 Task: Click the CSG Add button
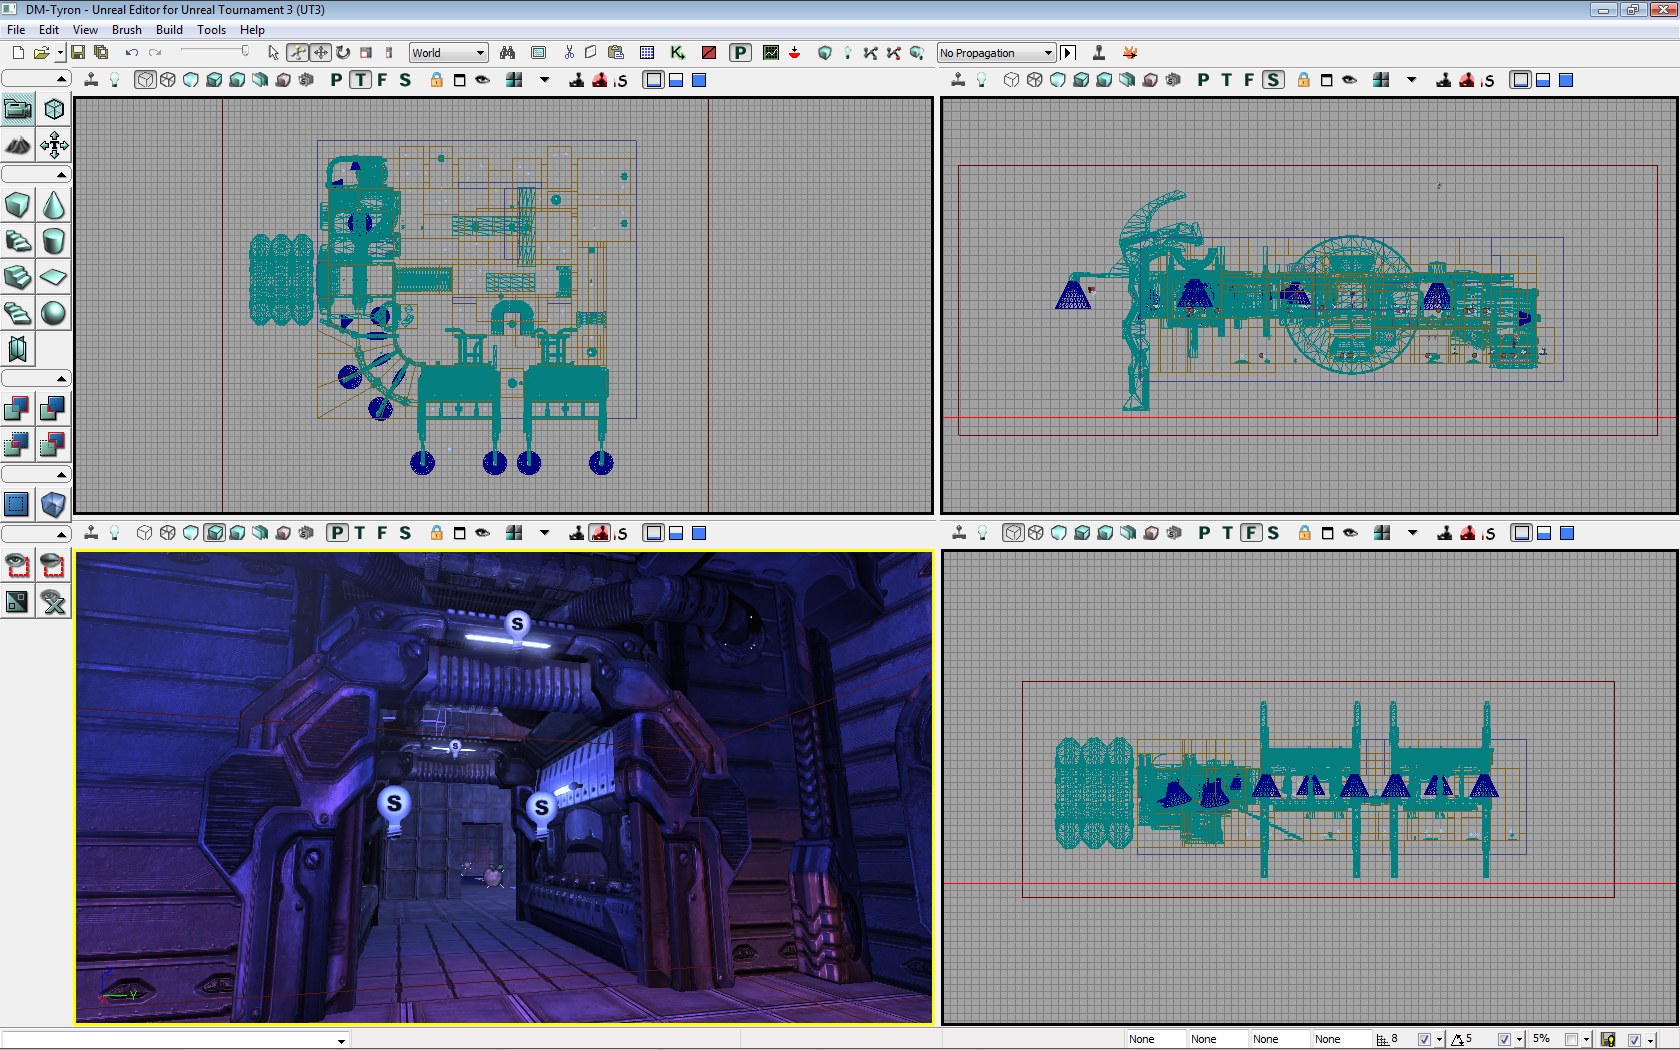(x=18, y=408)
